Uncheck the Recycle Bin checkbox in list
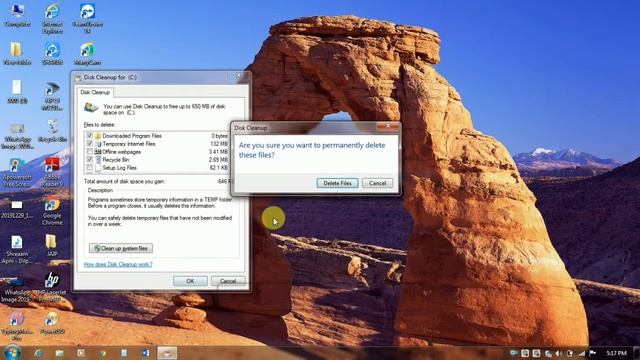Viewport: 640px width, 360px height. (x=89, y=160)
